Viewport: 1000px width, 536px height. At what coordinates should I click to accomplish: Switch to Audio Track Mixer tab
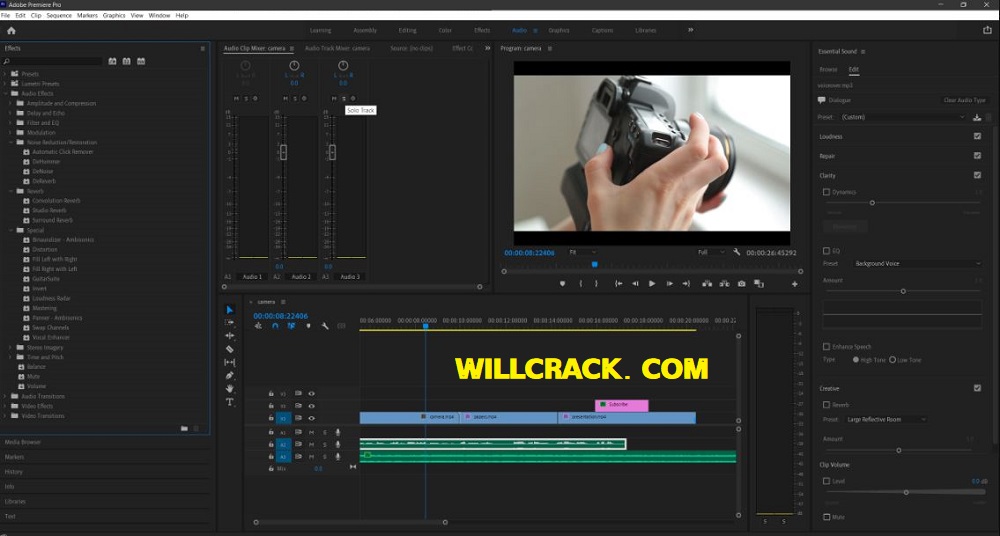pos(337,48)
